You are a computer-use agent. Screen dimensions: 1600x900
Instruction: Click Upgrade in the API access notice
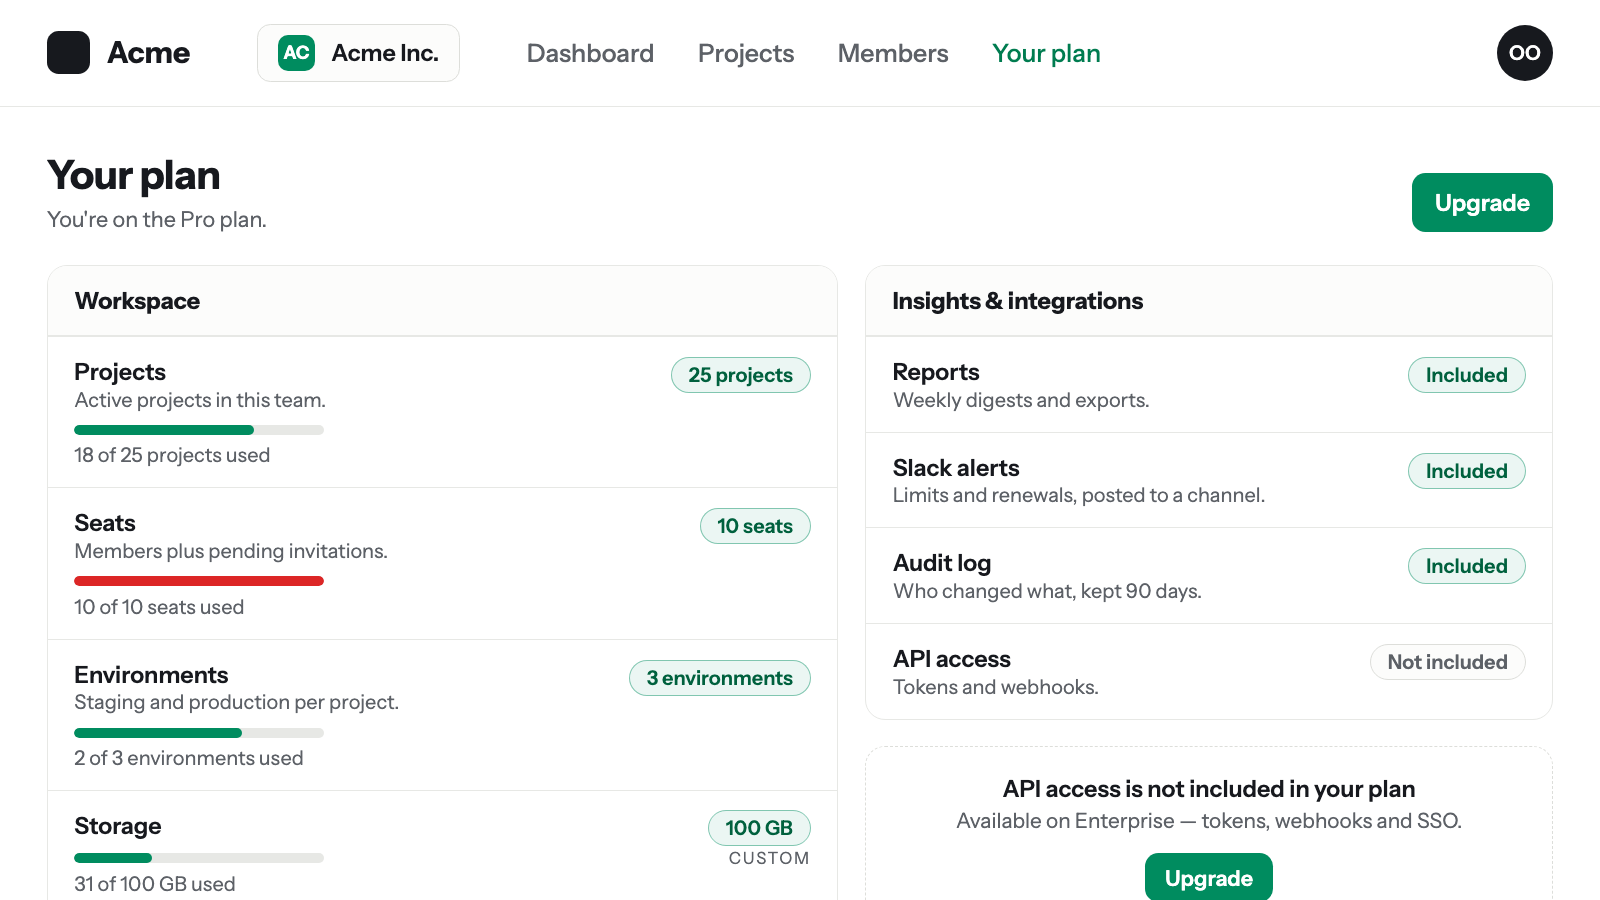pos(1208,877)
